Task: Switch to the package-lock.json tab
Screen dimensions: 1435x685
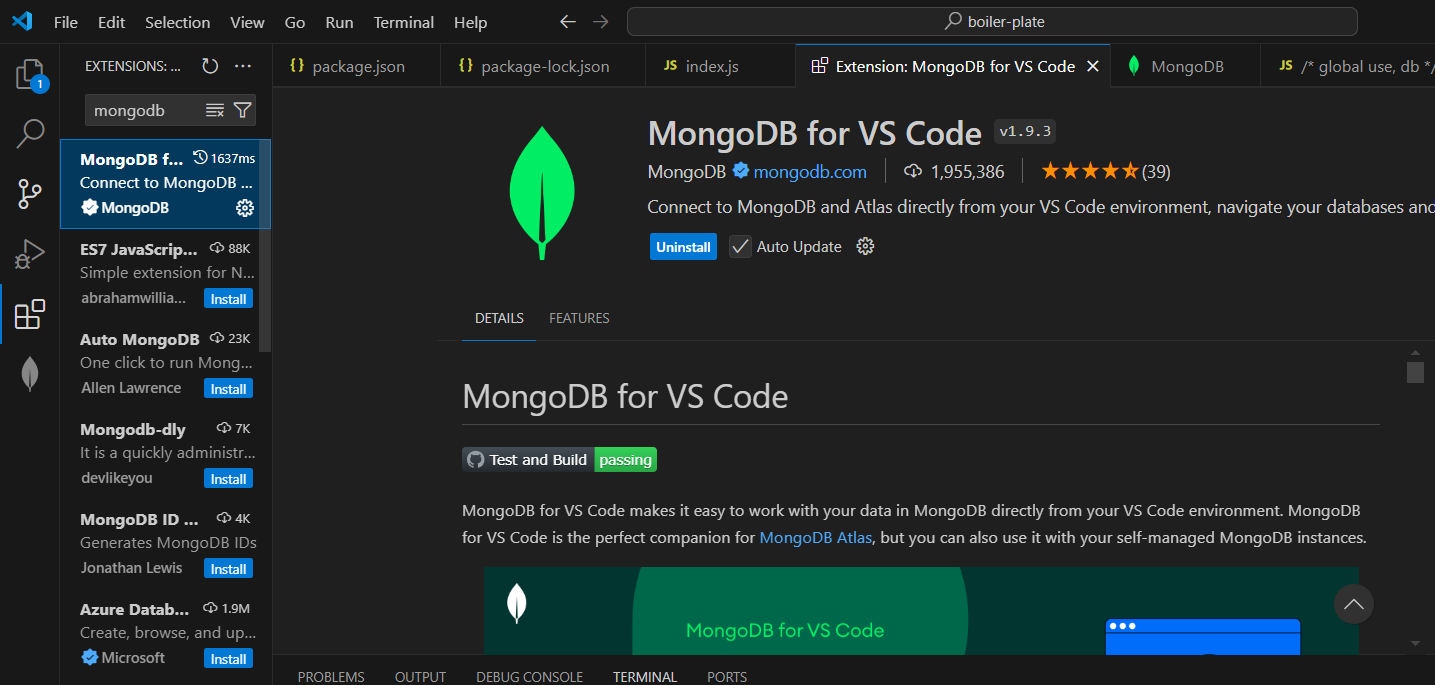Action: pyautogui.click(x=542, y=66)
